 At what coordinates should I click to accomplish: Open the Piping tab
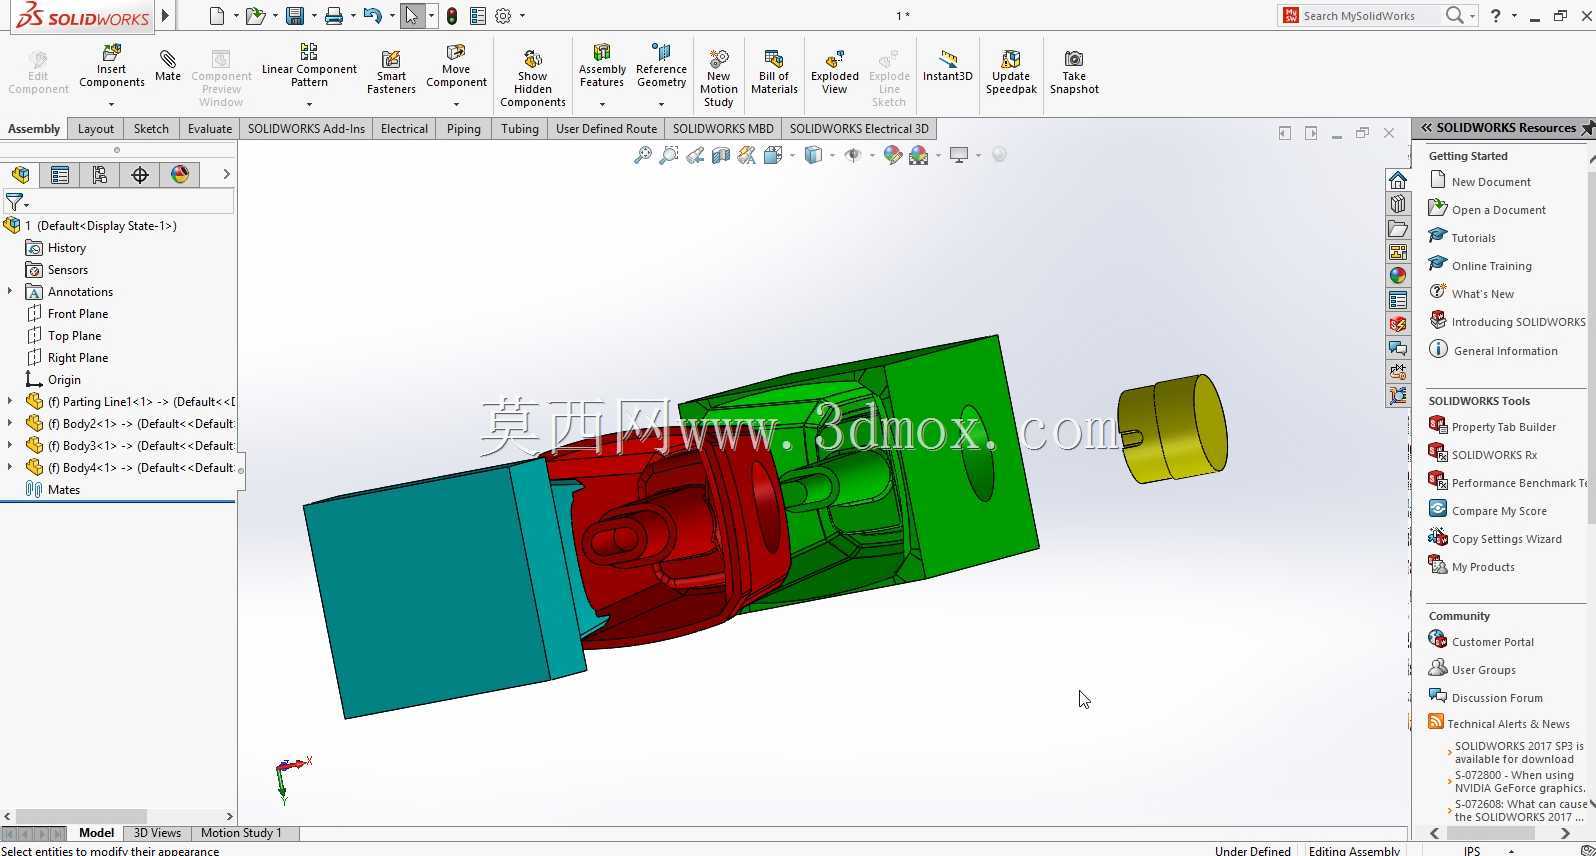click(463, 129)
